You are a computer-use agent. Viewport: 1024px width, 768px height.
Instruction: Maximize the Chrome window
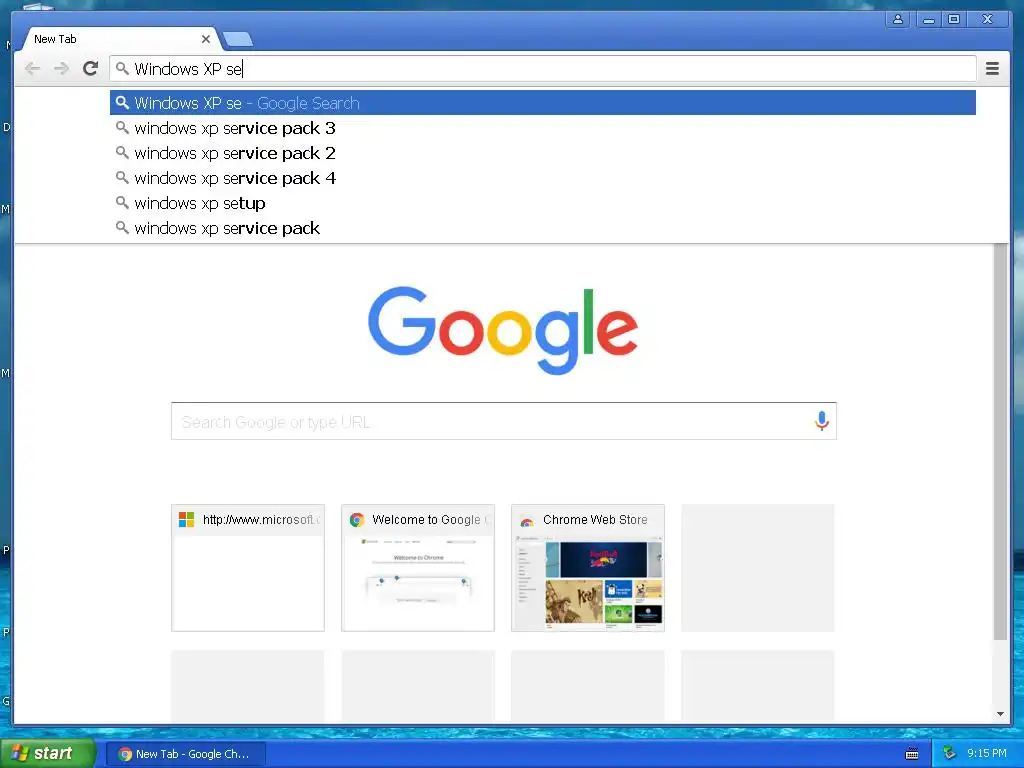[x=954, y=20]
